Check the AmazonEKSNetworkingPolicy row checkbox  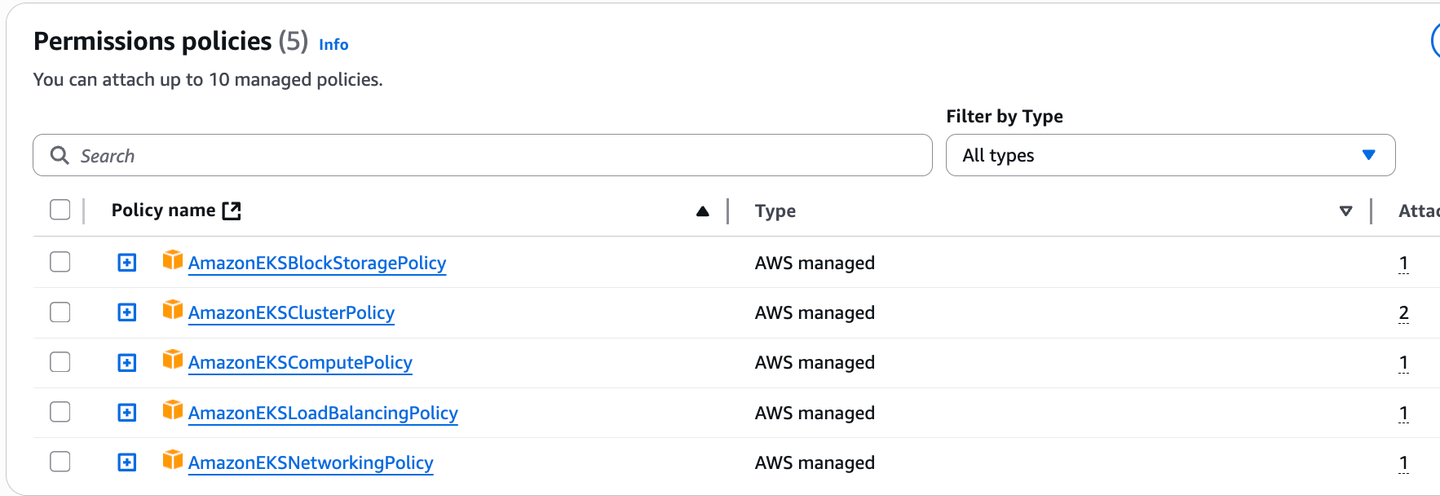point(60,462)
